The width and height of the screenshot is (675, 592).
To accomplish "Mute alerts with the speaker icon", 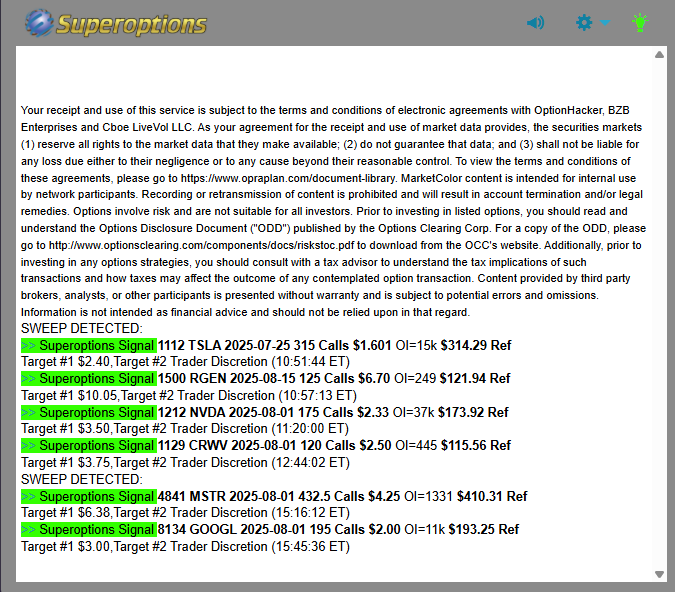I will (x=536, y=22).
